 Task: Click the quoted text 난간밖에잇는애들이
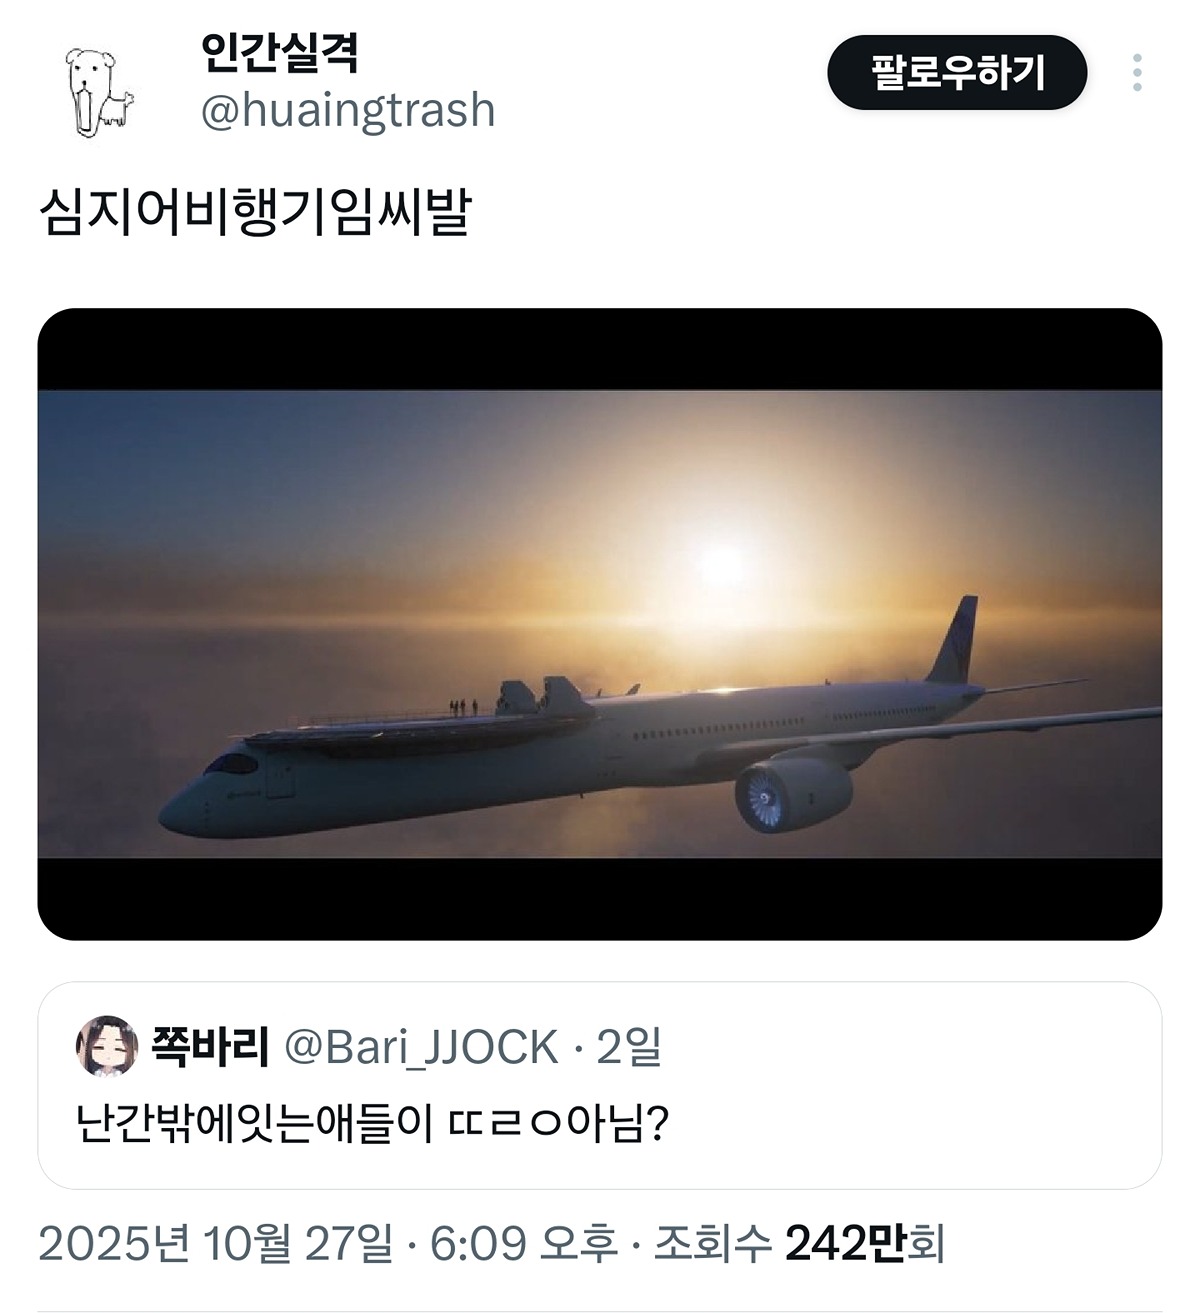point(255,1125)
